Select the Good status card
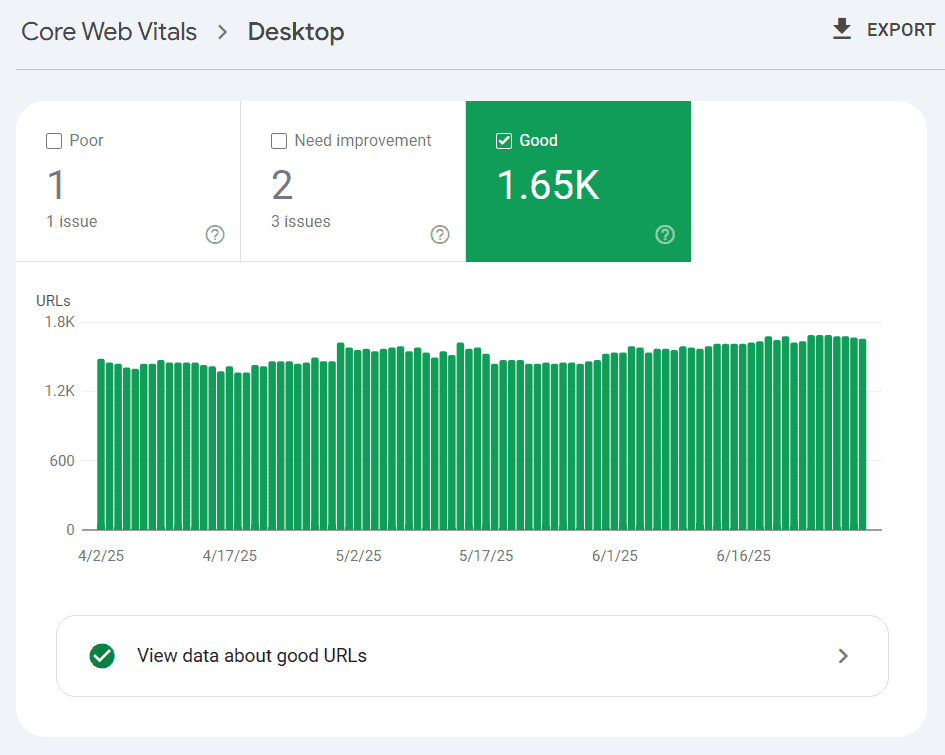This screenshot has width=945, height=755. click(579, 181)
